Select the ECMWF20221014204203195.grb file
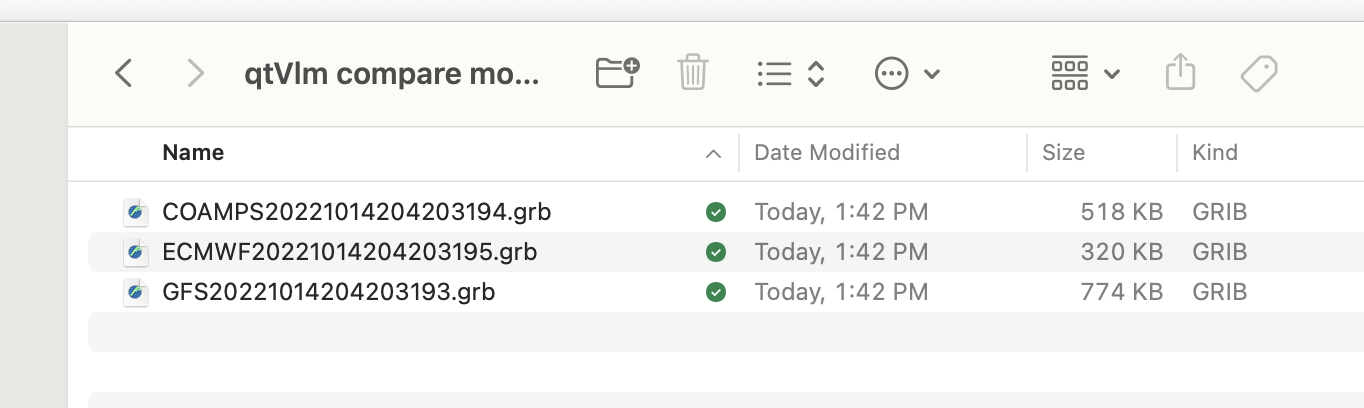Viewport: 1364px width, 408px height. click(x=349, y=252)
